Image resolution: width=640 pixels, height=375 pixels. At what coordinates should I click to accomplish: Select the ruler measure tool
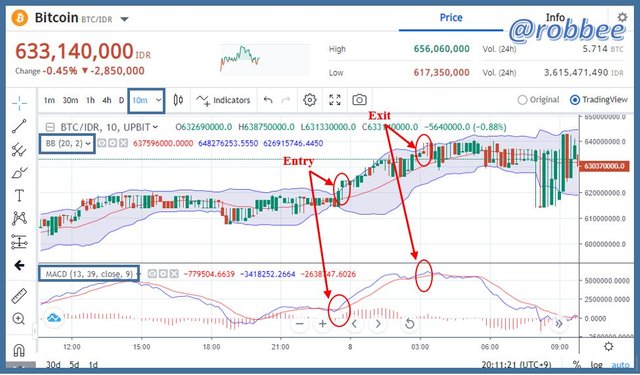pos(19,296)
